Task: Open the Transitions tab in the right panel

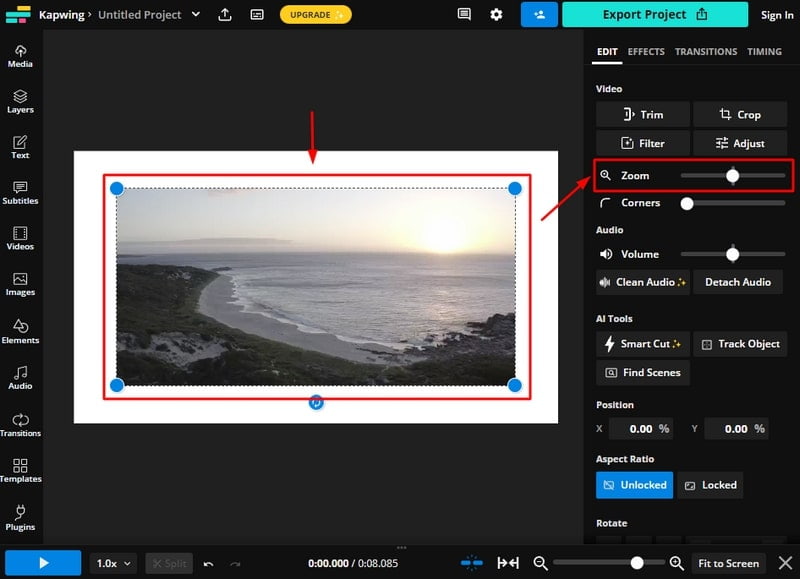Action: pyautogui.click(x=706, y=51)
